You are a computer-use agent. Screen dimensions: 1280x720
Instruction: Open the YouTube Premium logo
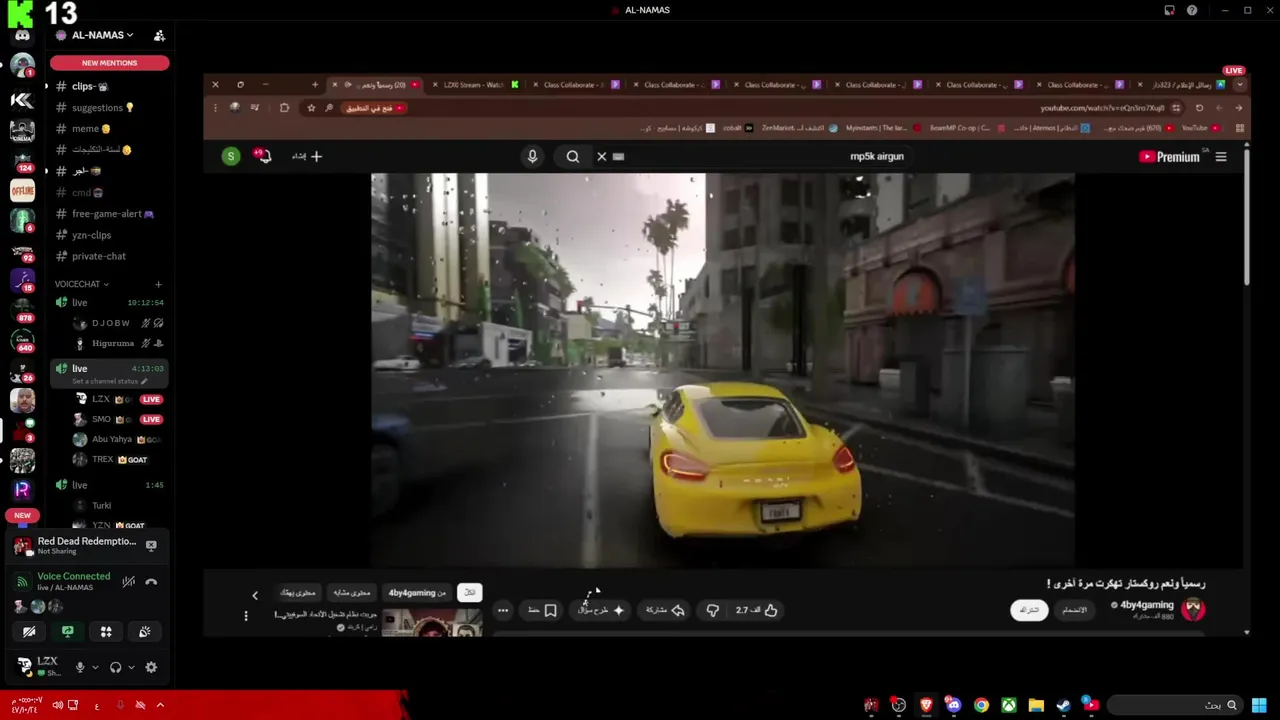tap(1169, 156)
